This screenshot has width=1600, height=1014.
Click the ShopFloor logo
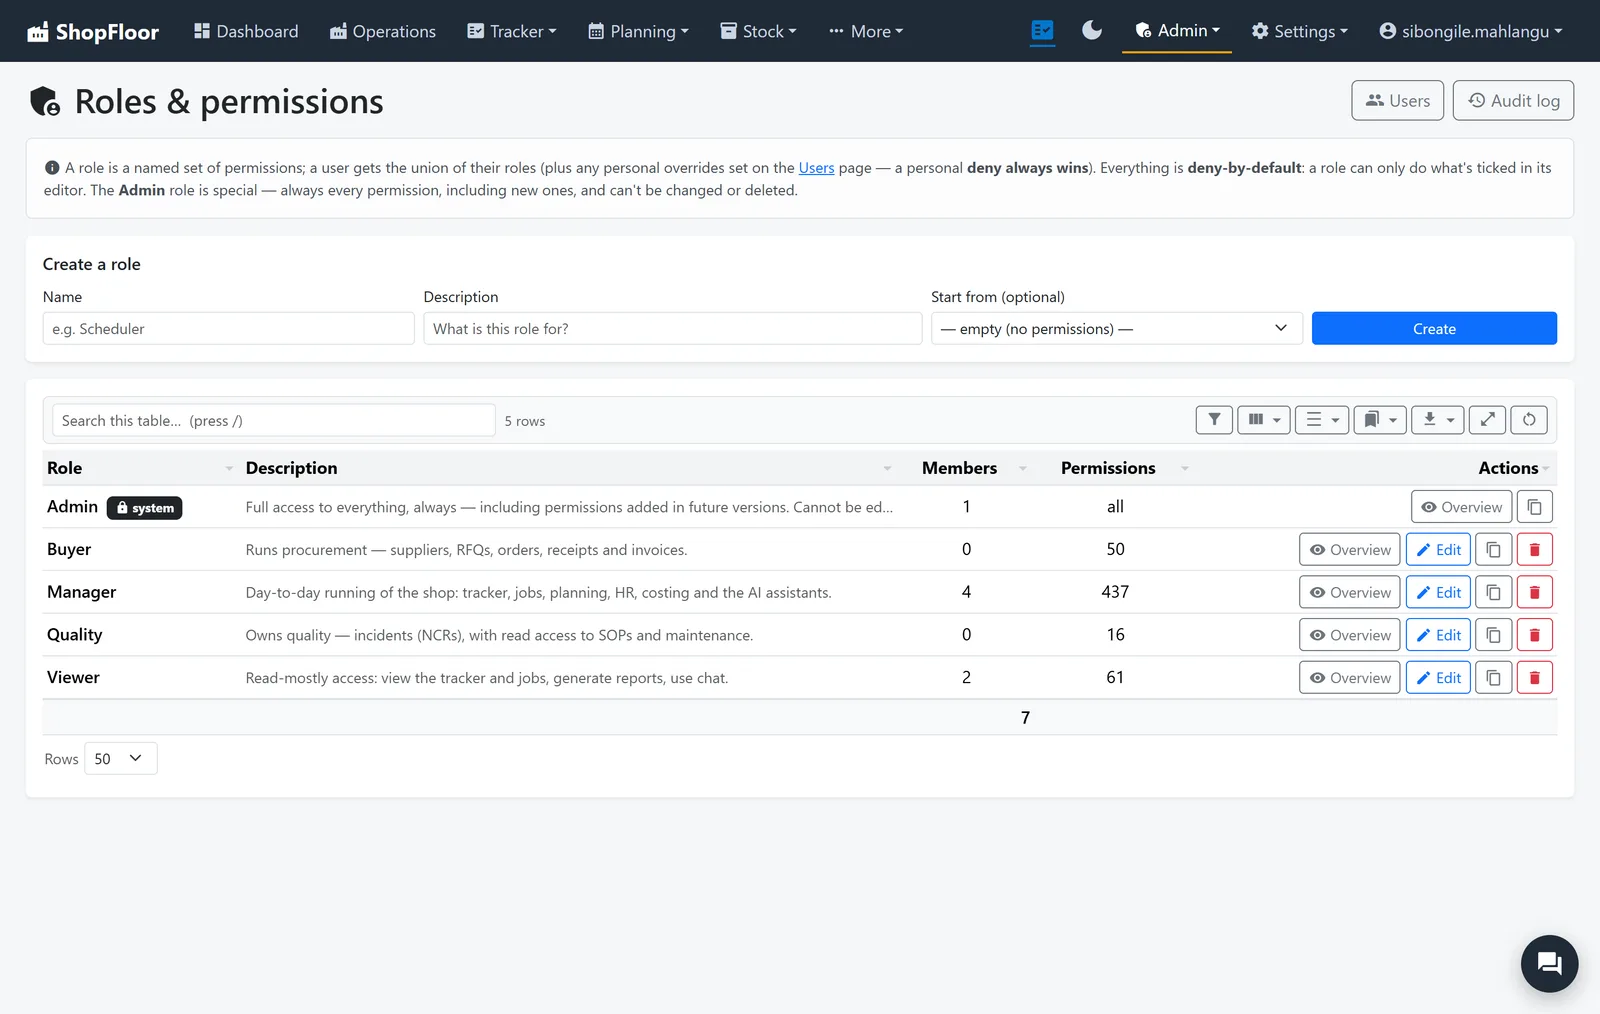pos(93,31)
